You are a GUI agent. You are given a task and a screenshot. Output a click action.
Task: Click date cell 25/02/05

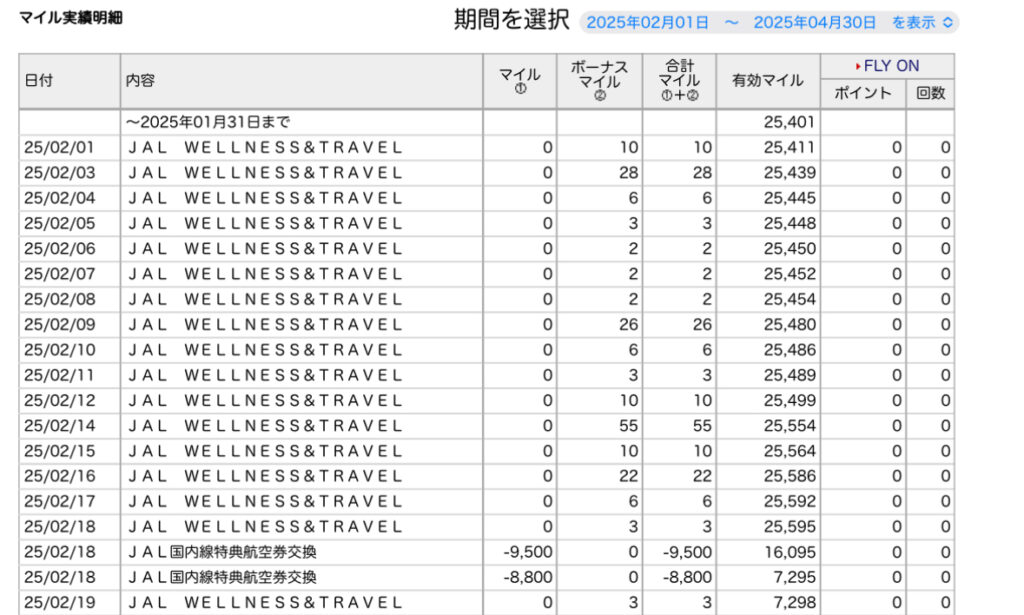tap(59, 223)
